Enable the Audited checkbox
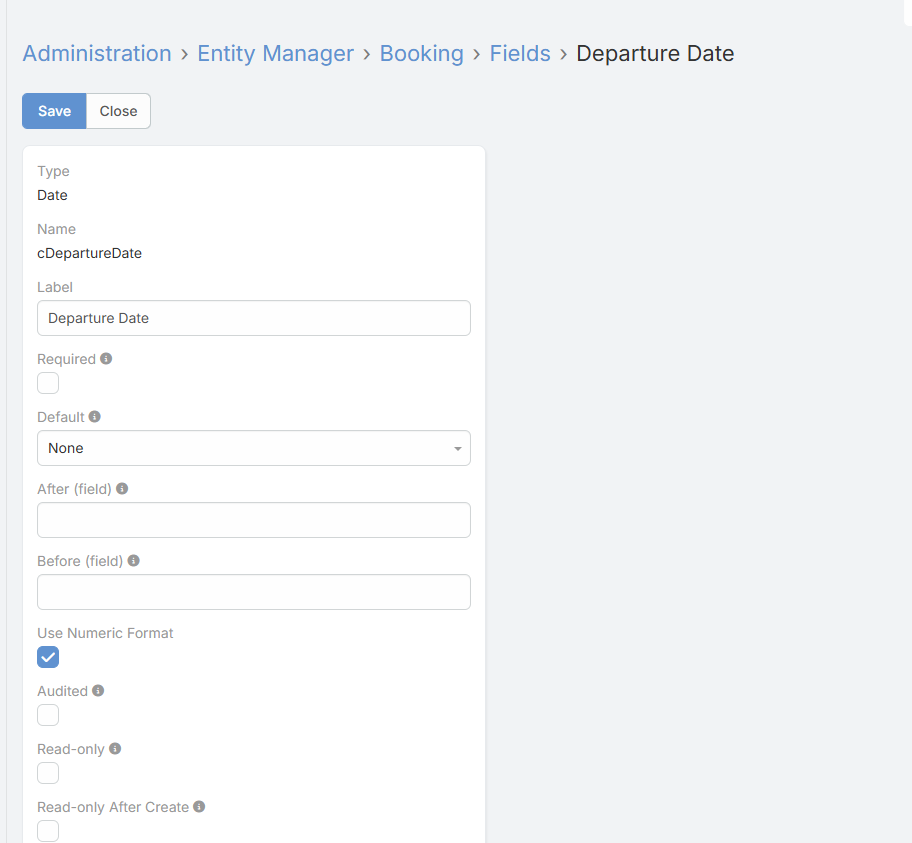Screen dimensions: 912x843 (x=48, y=715)
